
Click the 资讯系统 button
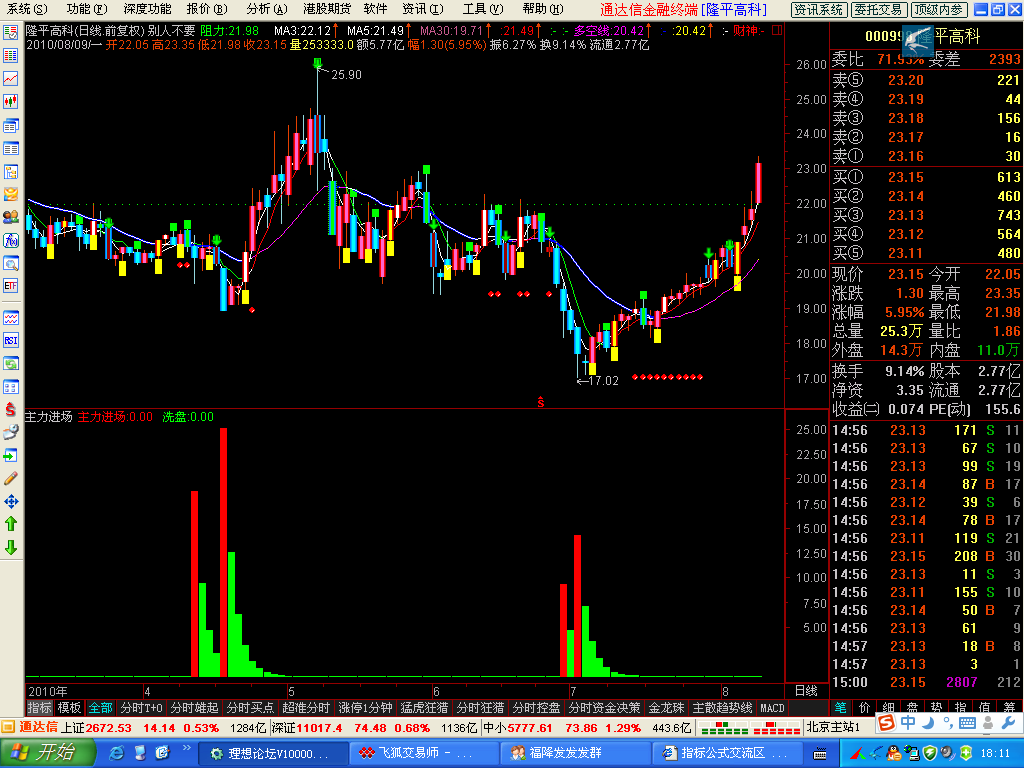coord(819,10)
